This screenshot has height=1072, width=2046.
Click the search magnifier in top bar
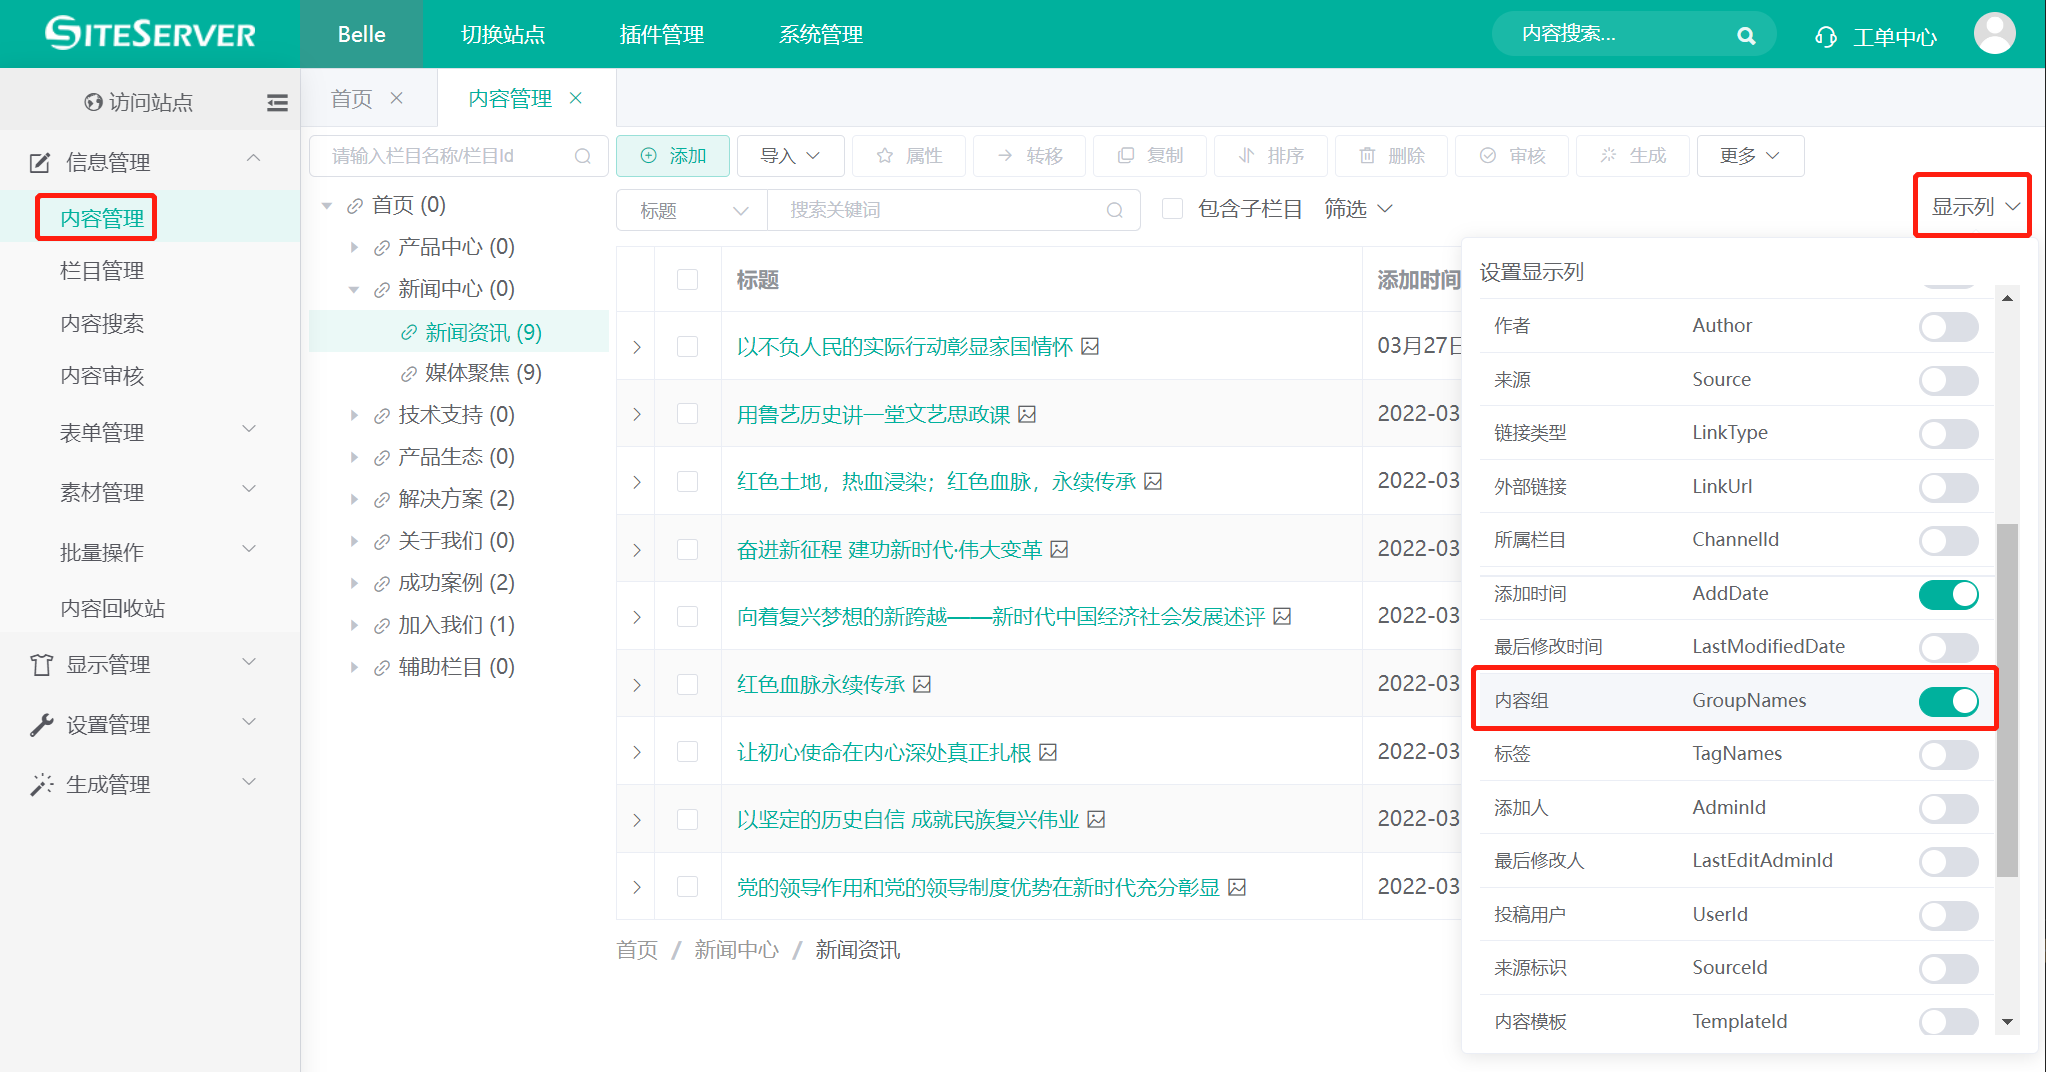point(1746,36)
